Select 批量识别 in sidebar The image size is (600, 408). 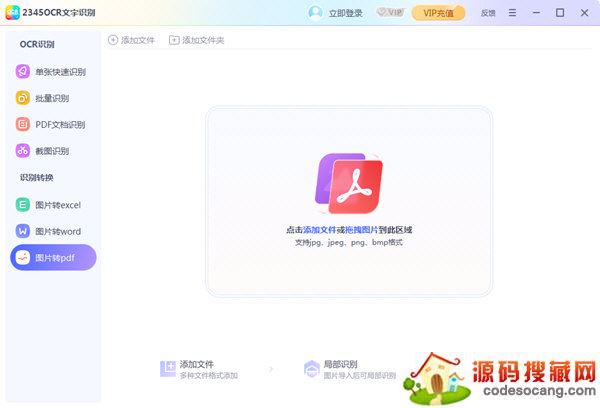coord(53,98)
